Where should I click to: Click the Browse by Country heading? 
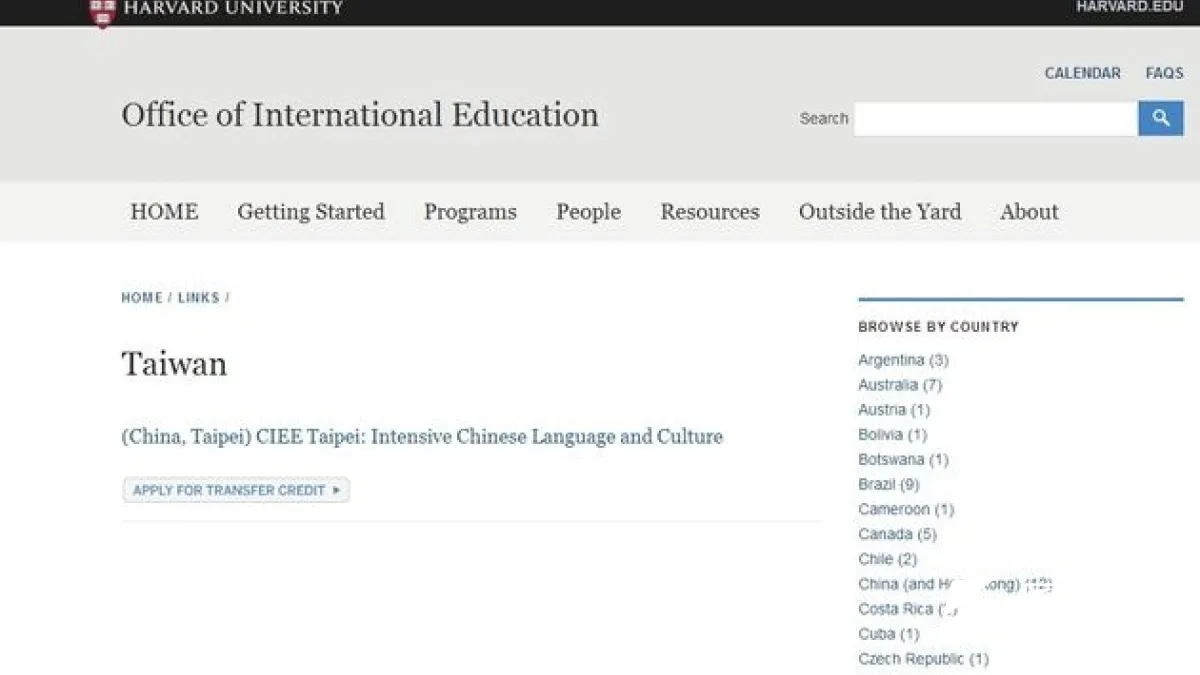(x=938, y=327)
